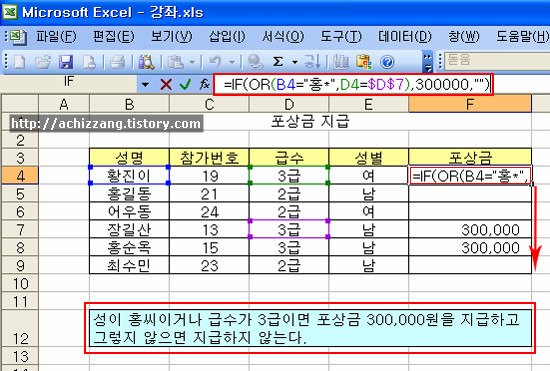Click the Permission document icon

(89, 62)
